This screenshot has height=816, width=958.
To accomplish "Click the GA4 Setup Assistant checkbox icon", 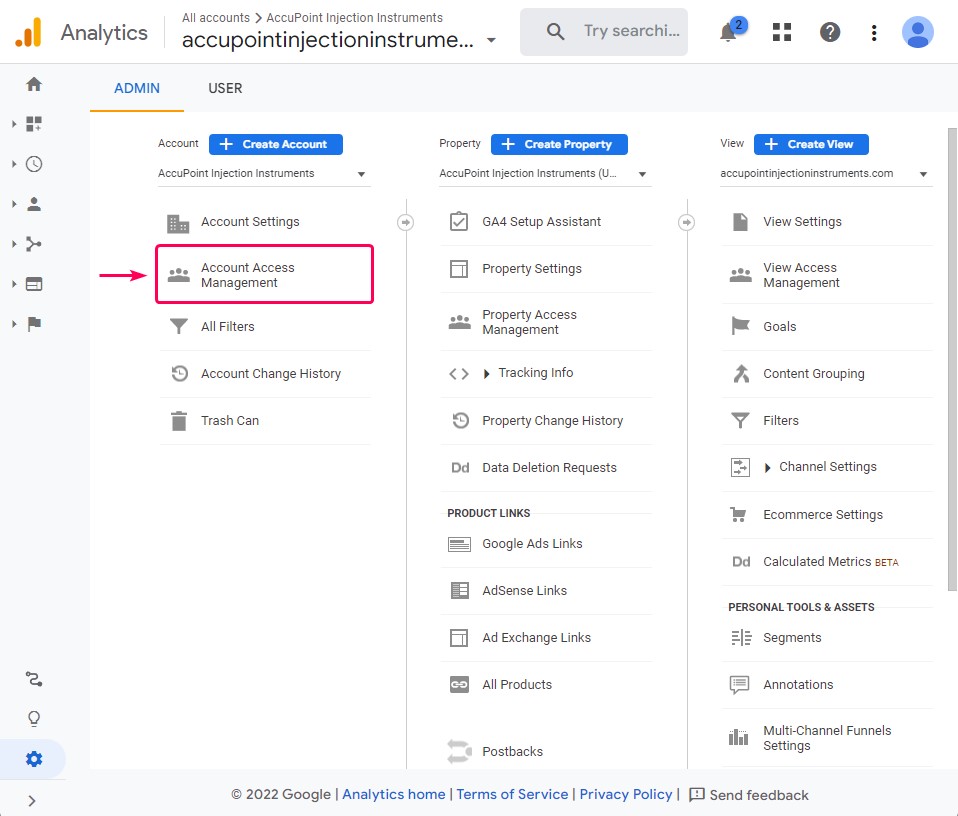I will tap(459, 222).
